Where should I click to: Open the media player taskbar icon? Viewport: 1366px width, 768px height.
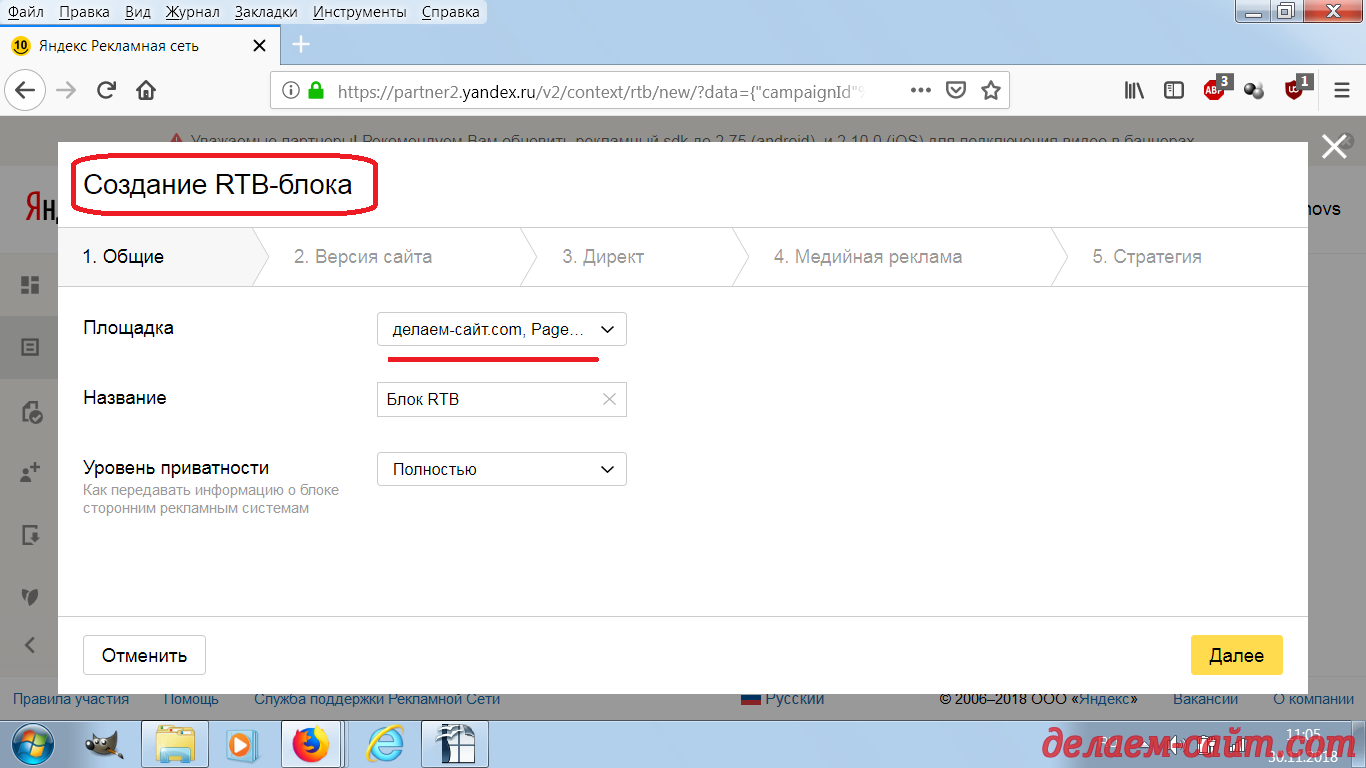pyautogui.click(x=240, y=744)
